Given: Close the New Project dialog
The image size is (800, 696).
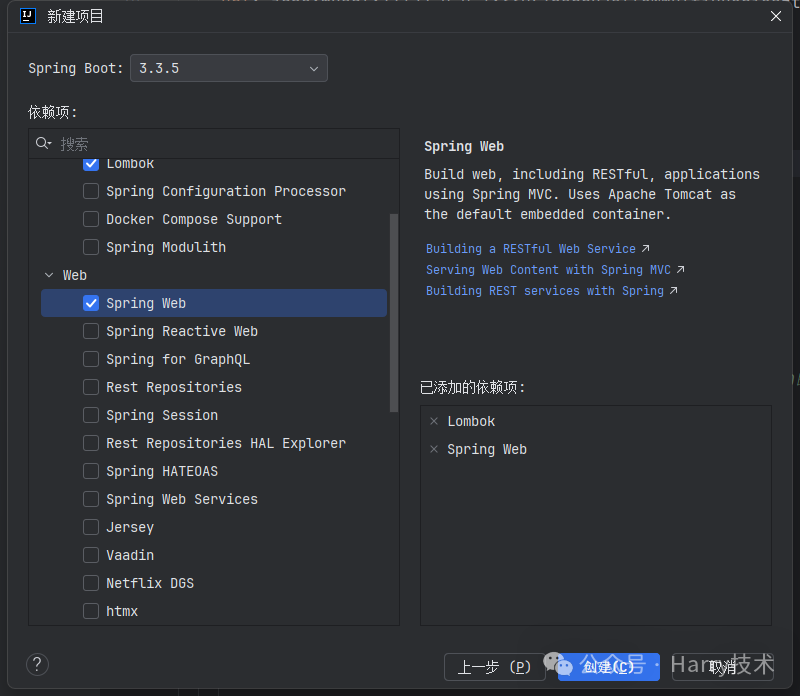Looking at the screenshot, I should click(776, 16).
